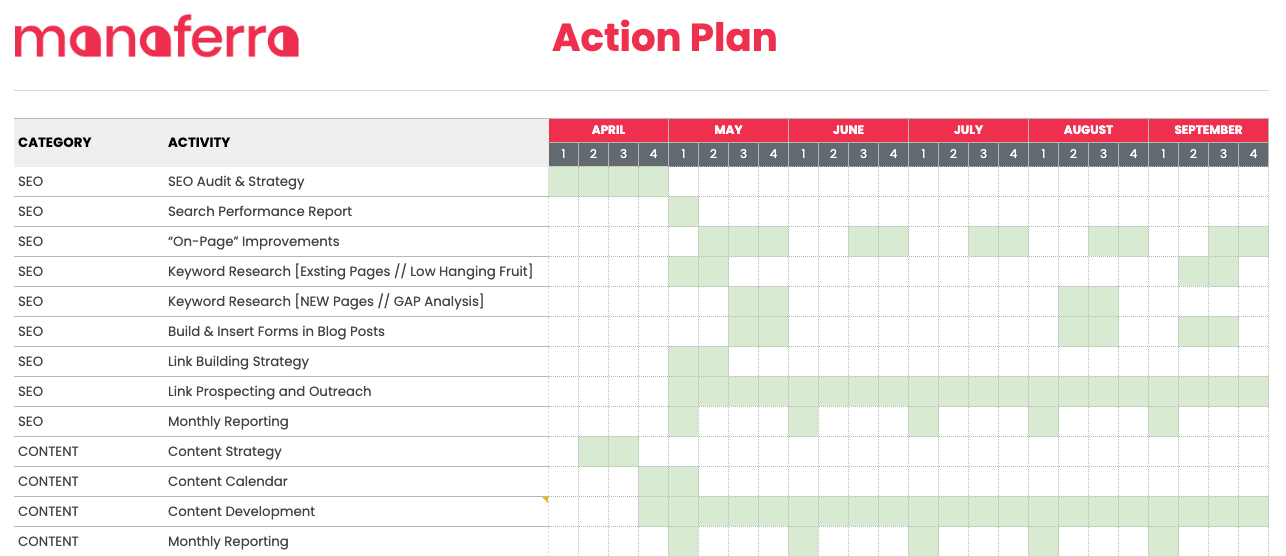The image size is (1286, 556).
Task: Select the CATEGORY column header
Action: point(55,142)
